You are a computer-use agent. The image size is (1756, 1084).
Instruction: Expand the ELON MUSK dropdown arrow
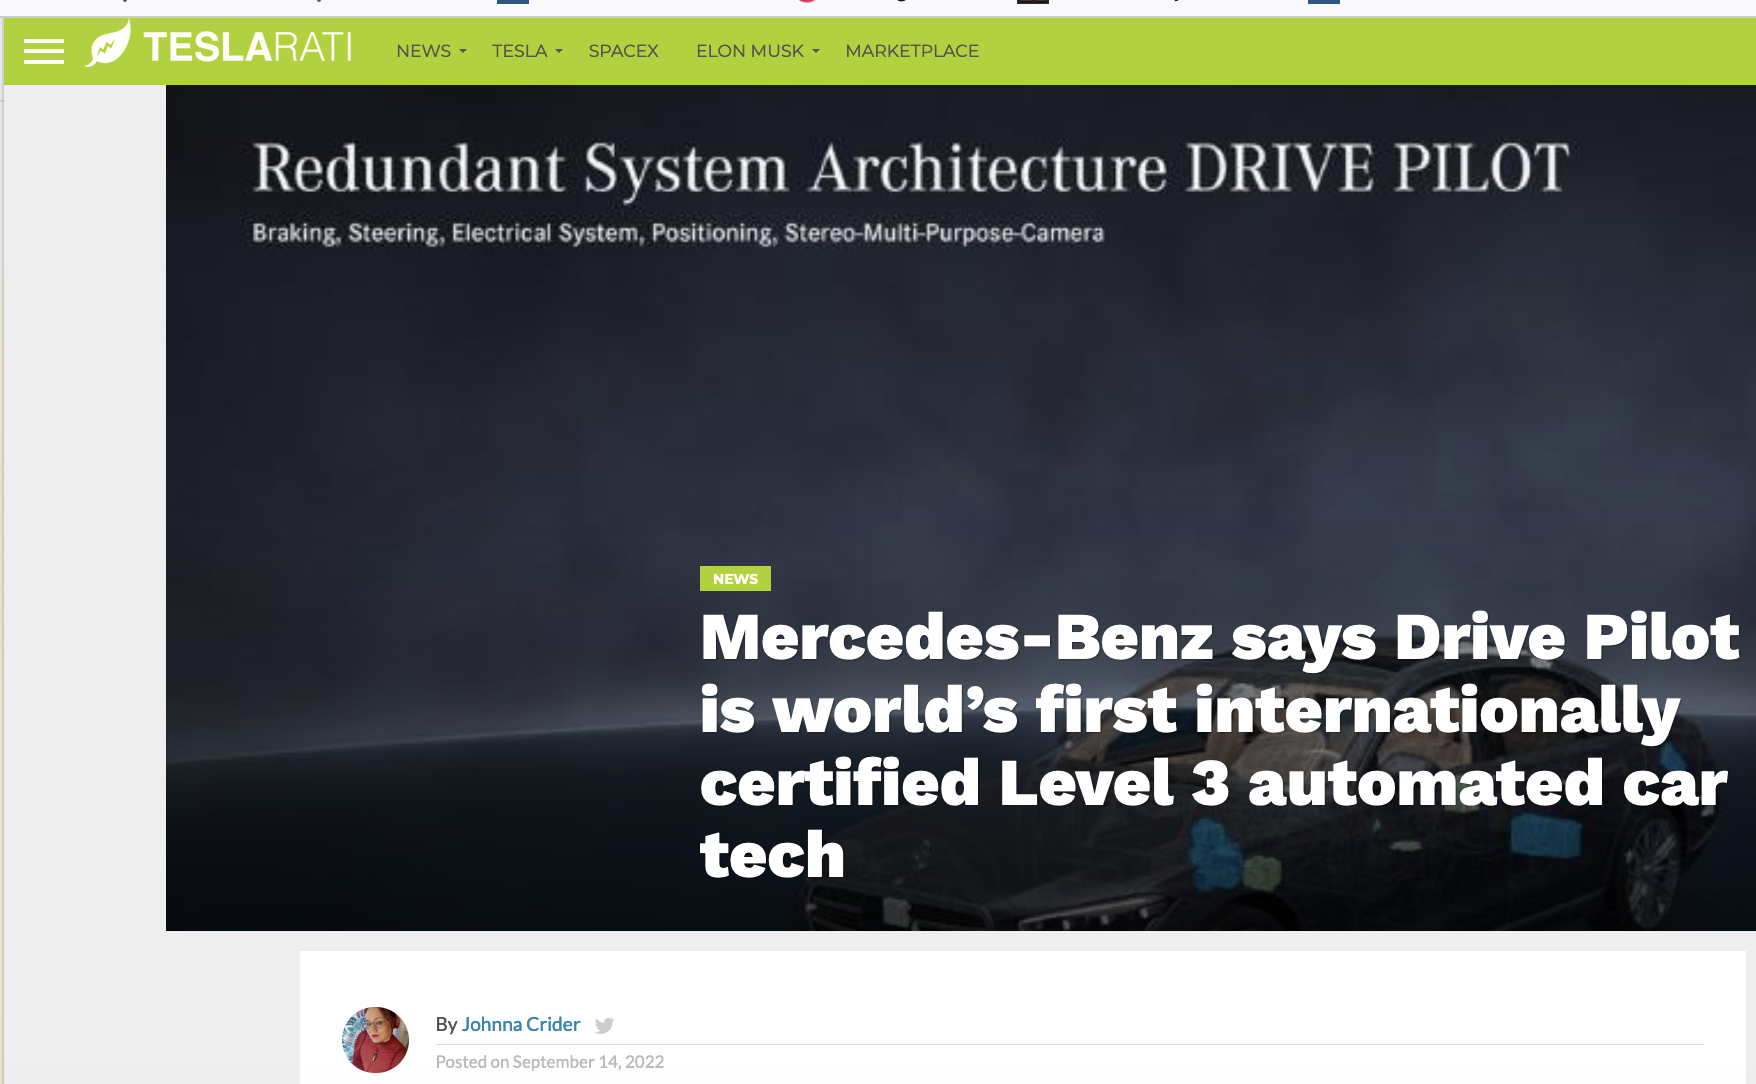(816, 52)
